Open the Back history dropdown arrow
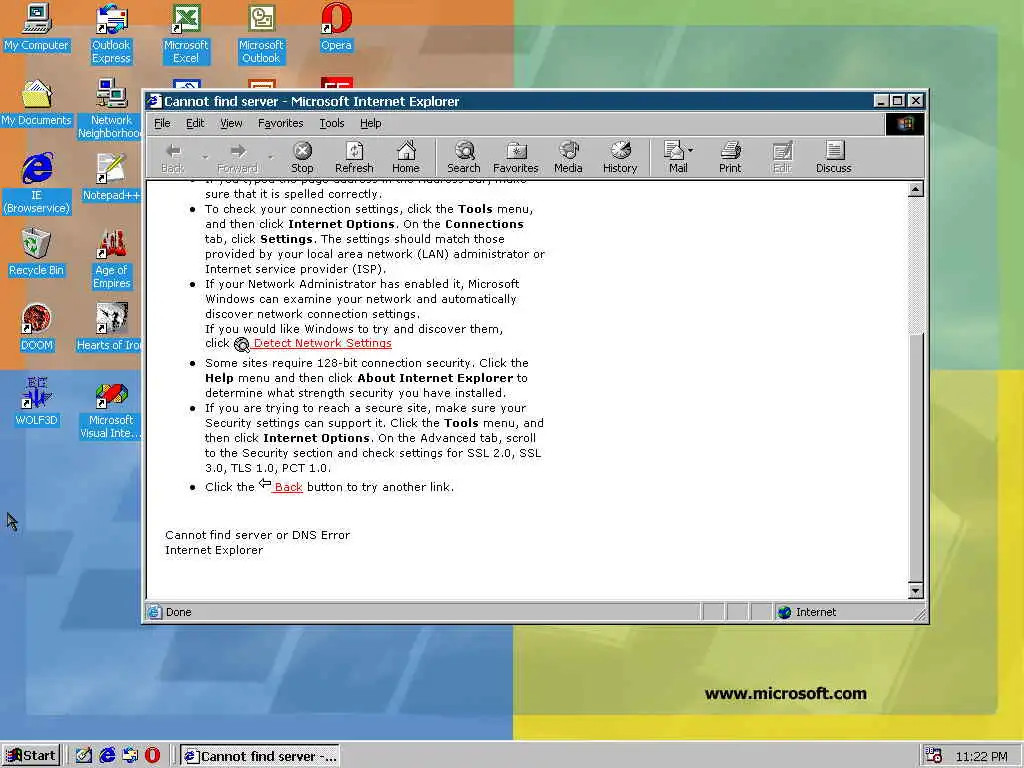Viewport: 1024px width, 768px height. (204, 157)
